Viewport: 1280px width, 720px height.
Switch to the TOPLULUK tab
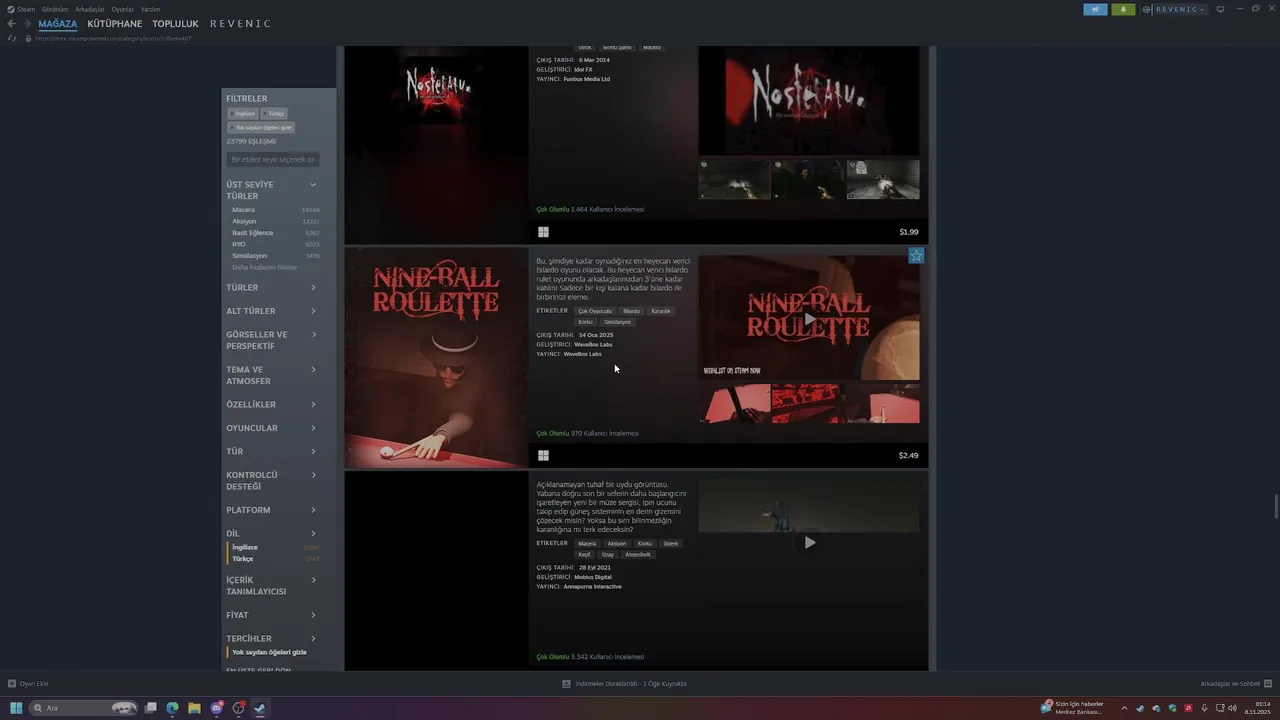click(176, 24)
